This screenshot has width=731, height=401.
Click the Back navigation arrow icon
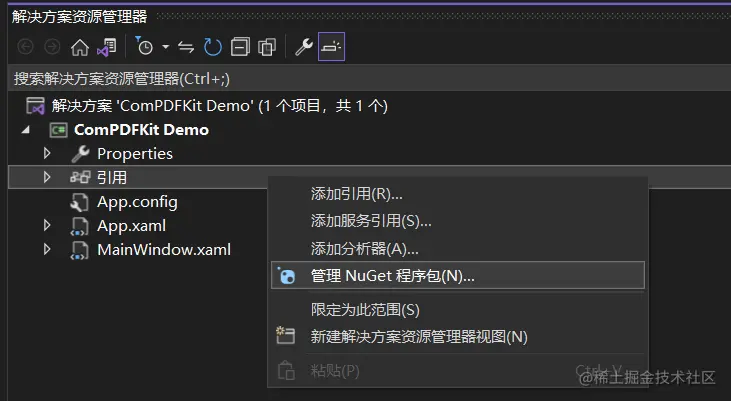26,47
